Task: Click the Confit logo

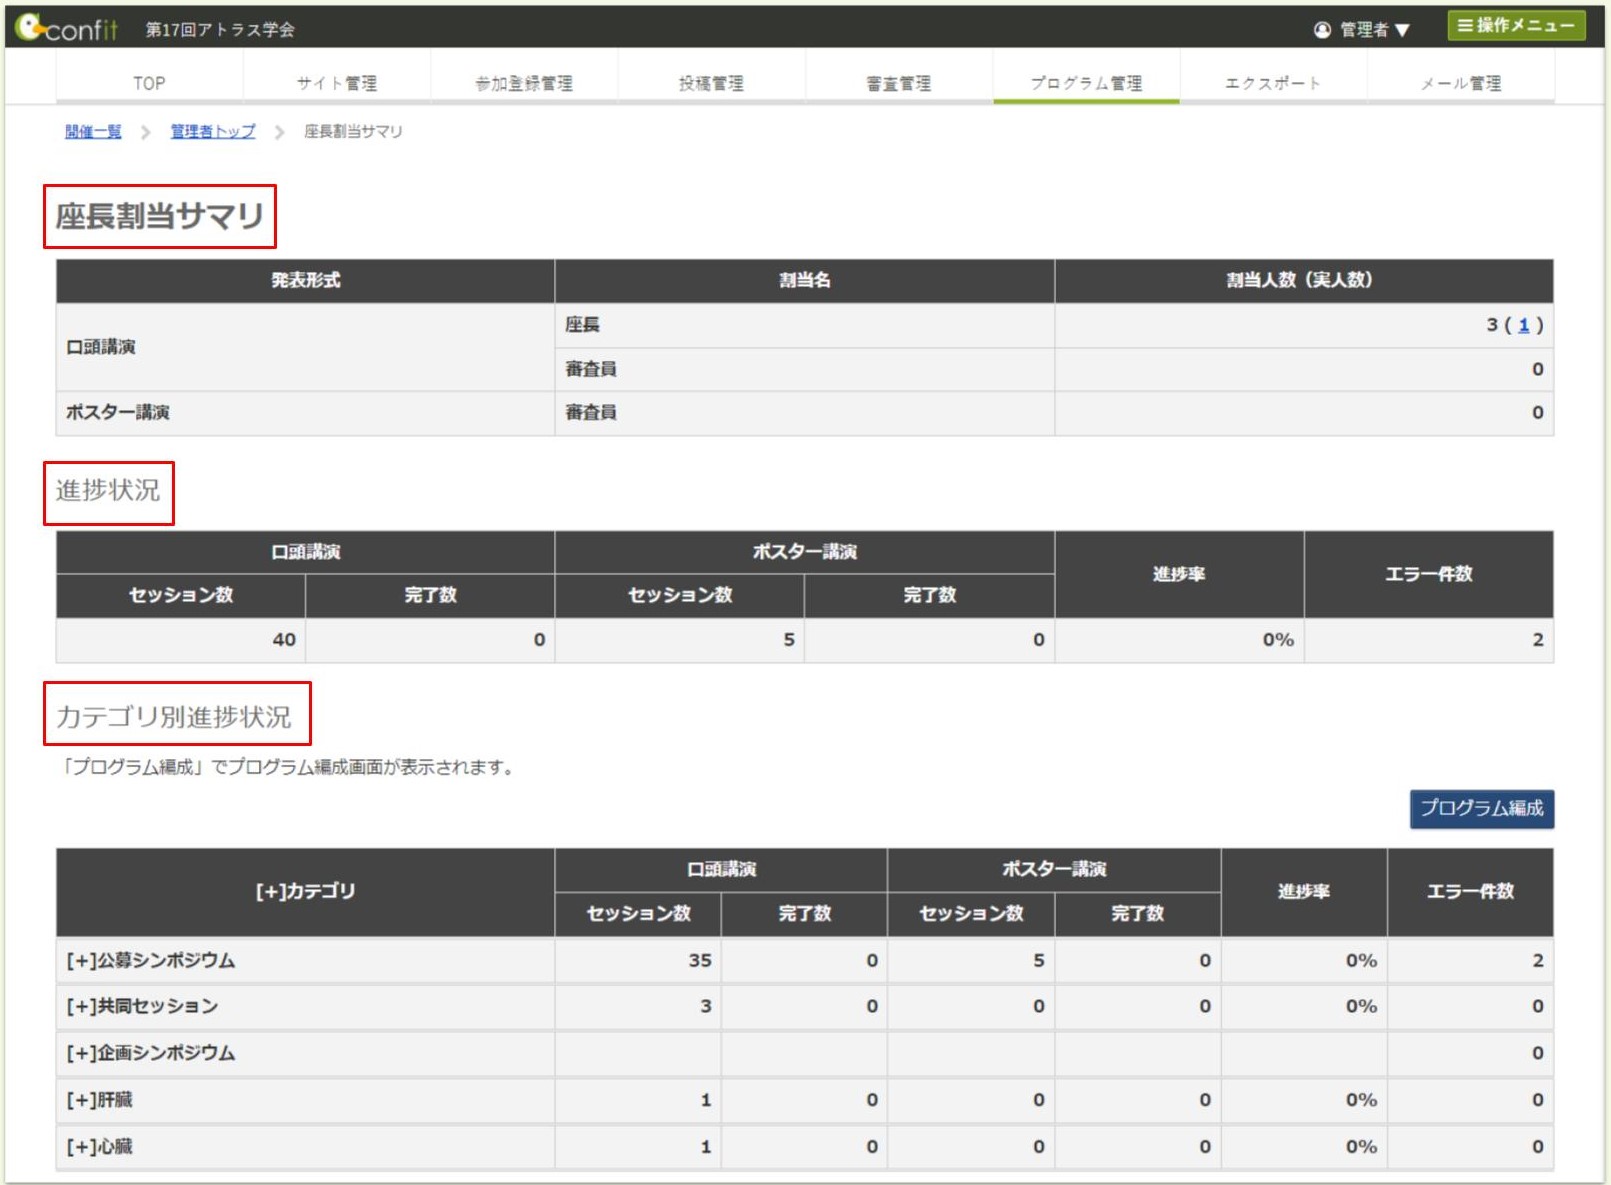Action: coord(67,27)
